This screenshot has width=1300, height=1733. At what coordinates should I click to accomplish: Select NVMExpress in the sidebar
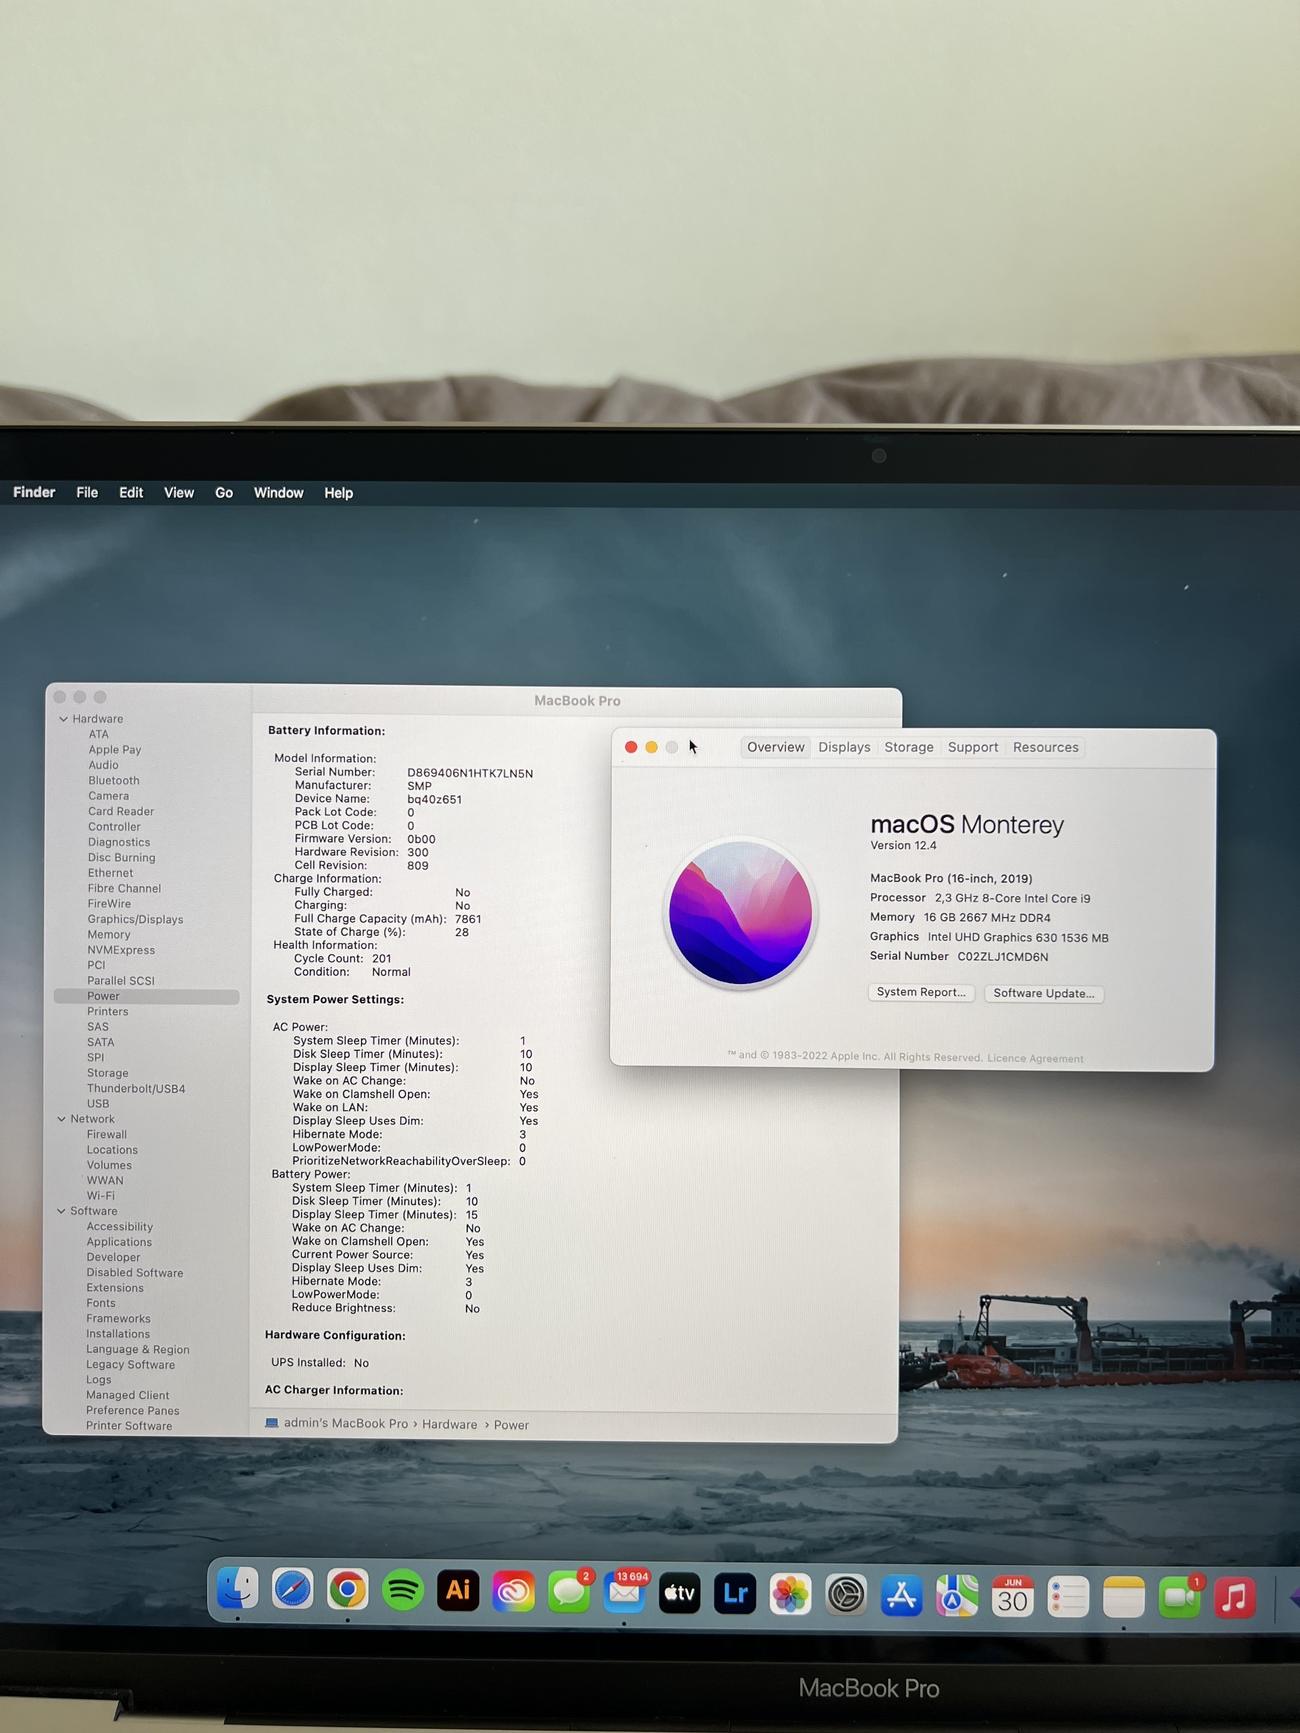[121, 950]
